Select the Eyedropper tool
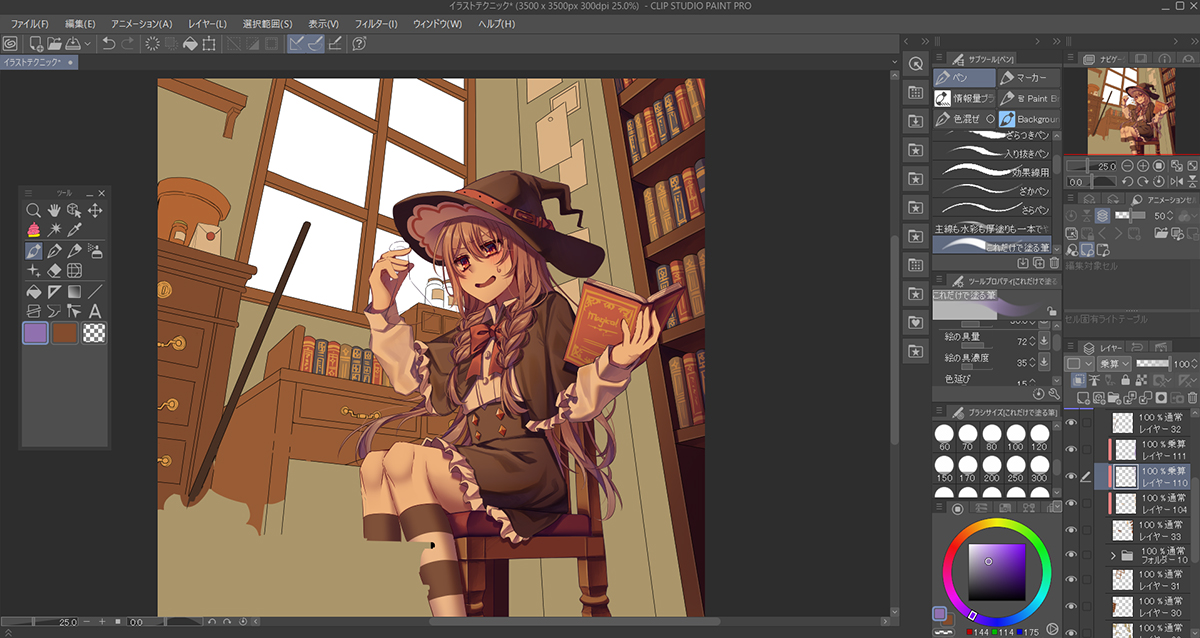This screenshot has height=638, width=1200. click(x=75, y=230)
